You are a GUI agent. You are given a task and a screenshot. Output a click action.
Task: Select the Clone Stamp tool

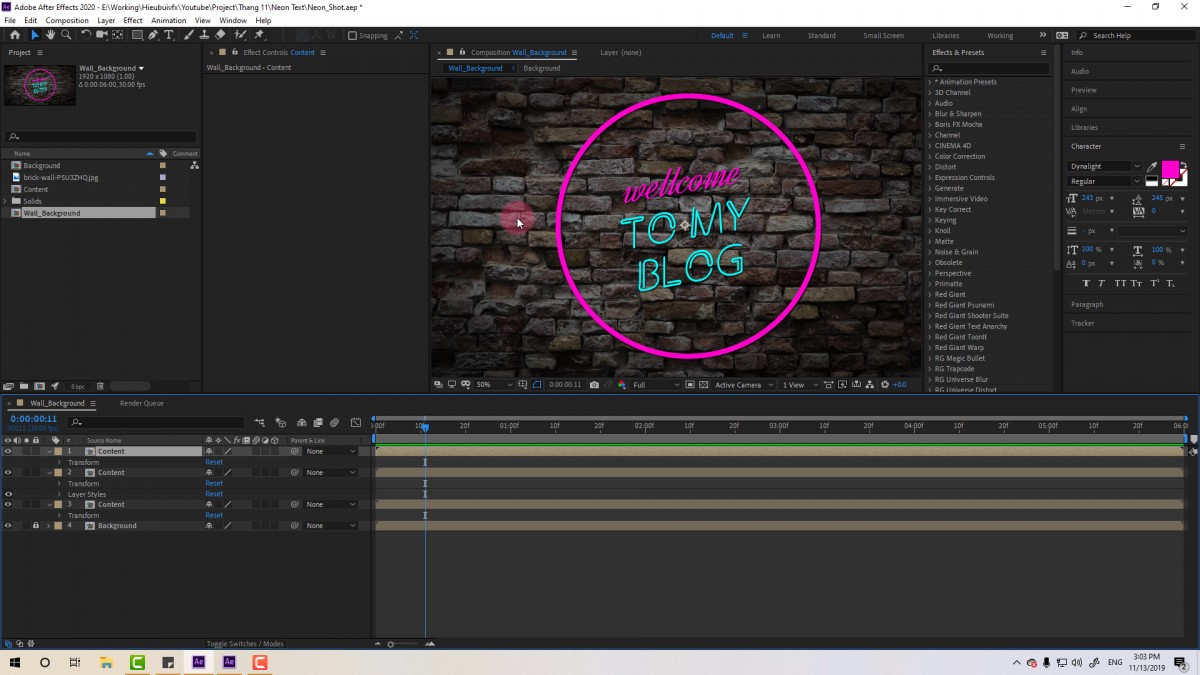point(205,35)
